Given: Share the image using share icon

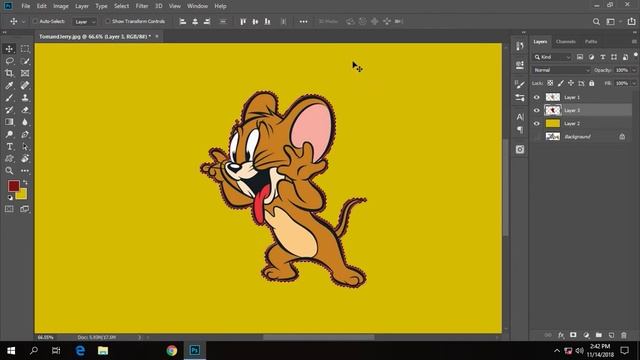Looking at the screenshot, I should 631,21.
